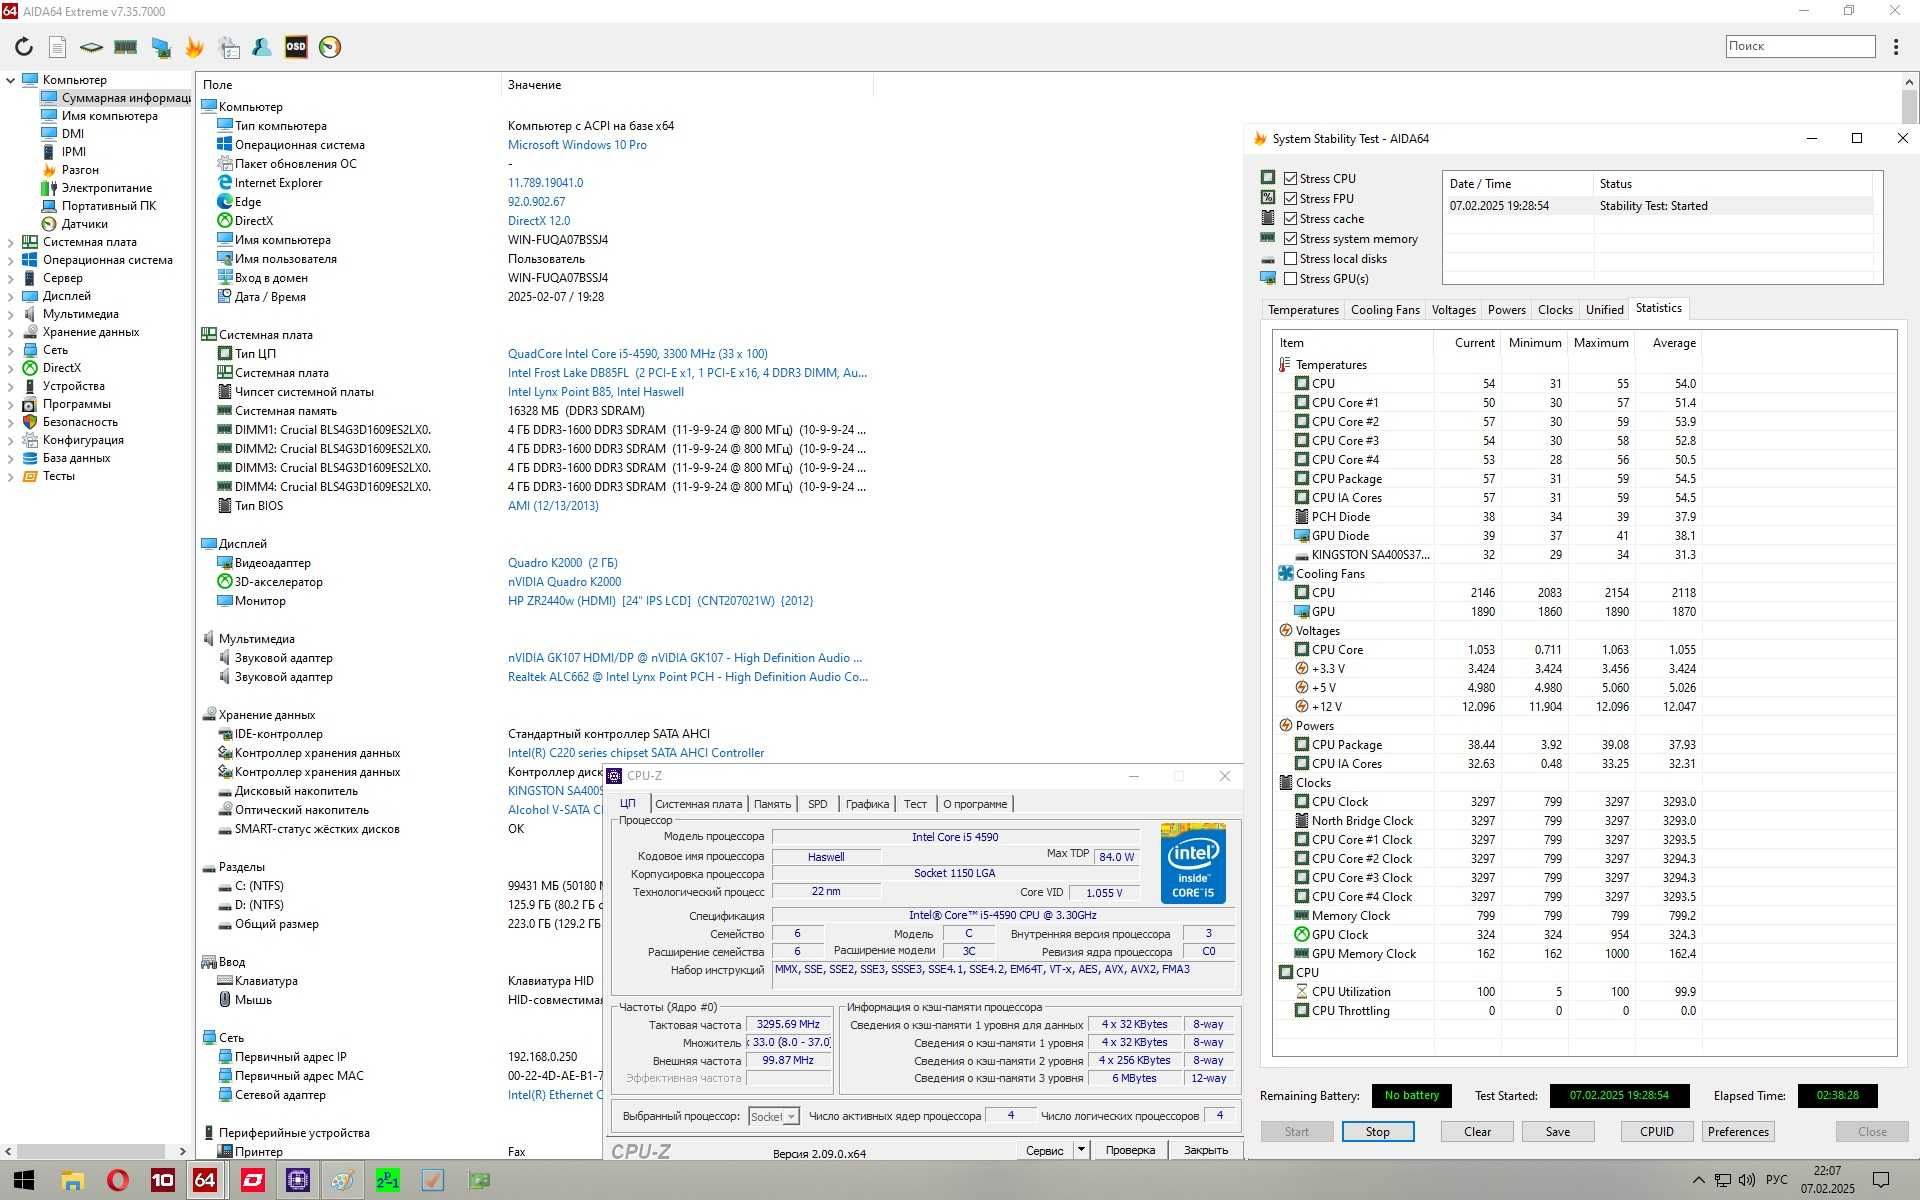Collapse the Компьютер tree node
This screenshot has width=1920, height=1200.
[11, 80]
